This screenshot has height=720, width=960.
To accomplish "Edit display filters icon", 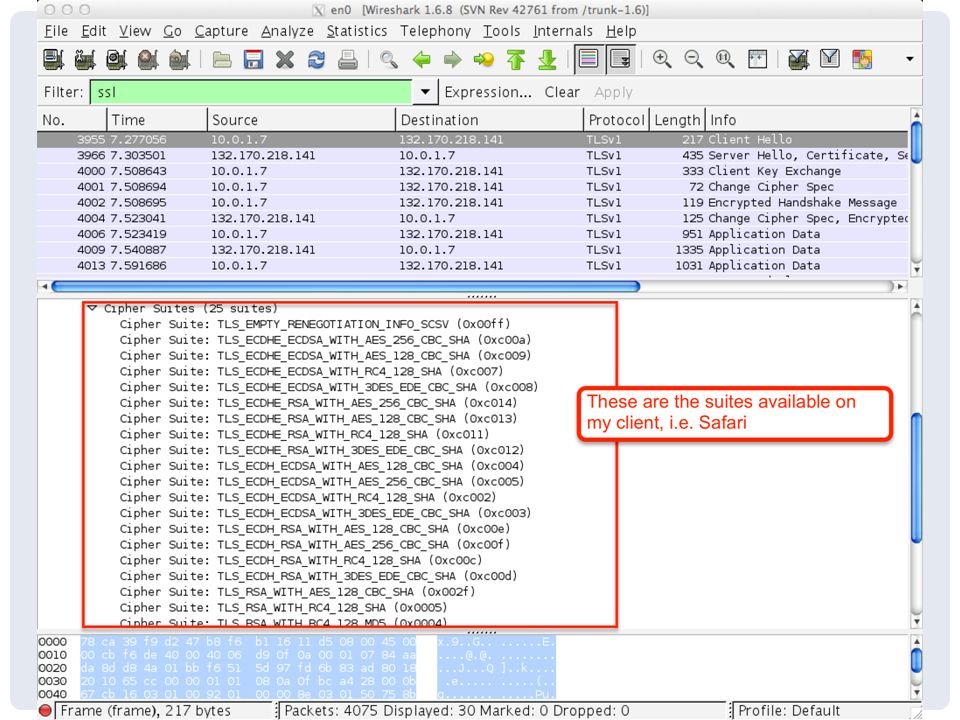I will tap(830, 59).
